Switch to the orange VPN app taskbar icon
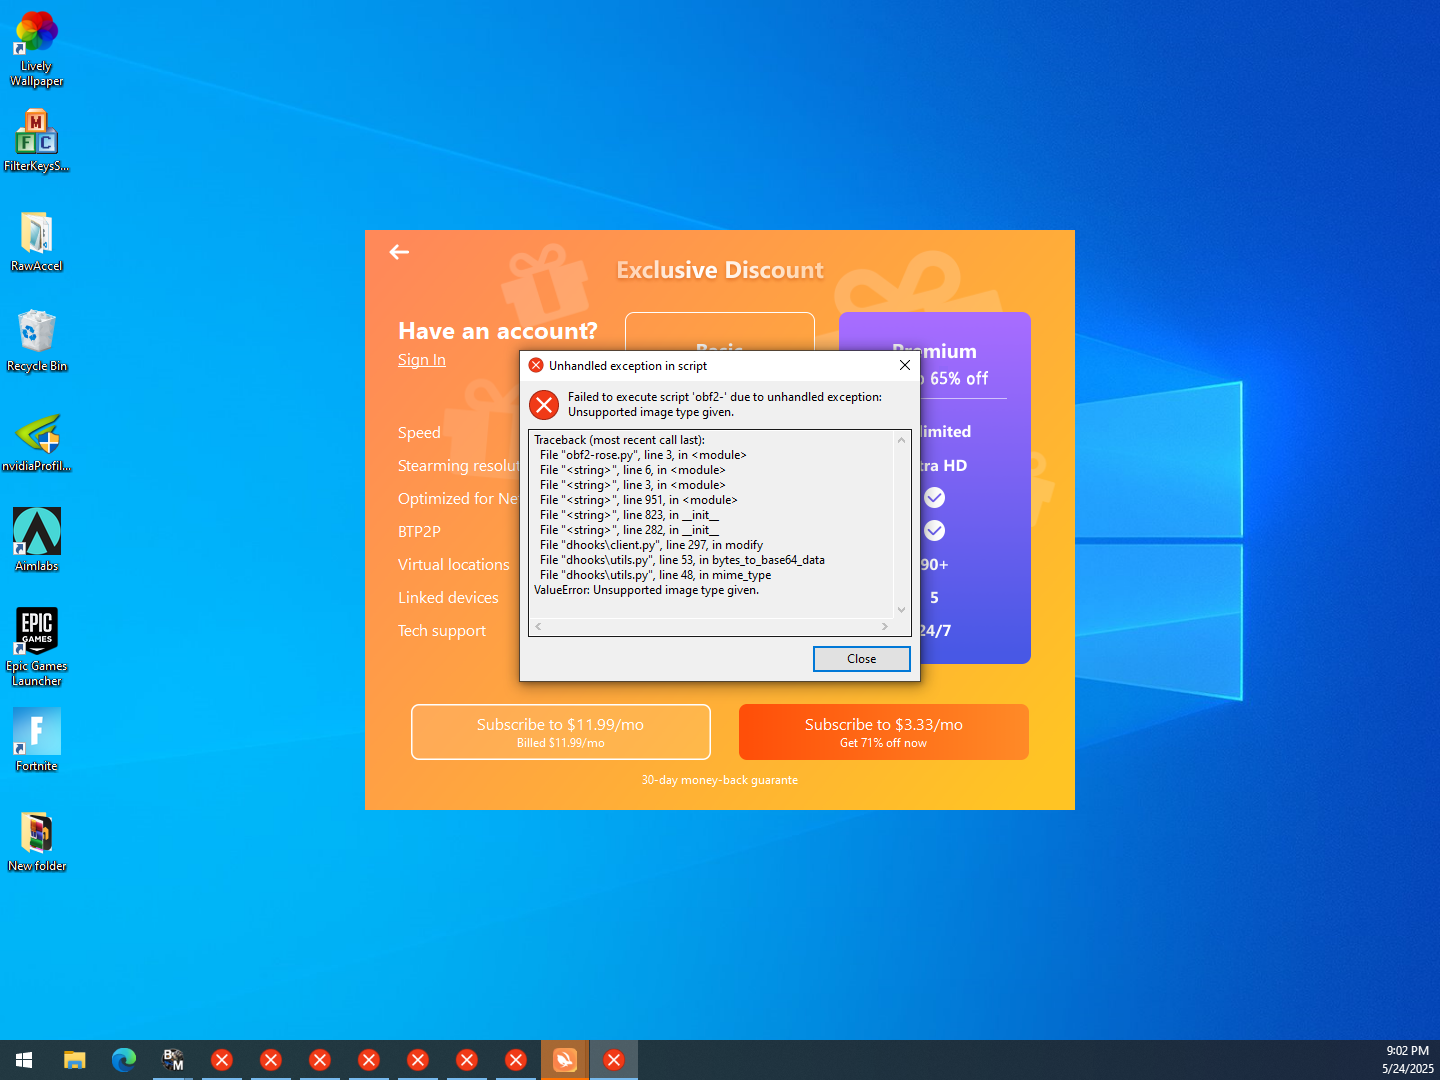The image size is (1440, 1080). 565,1060
